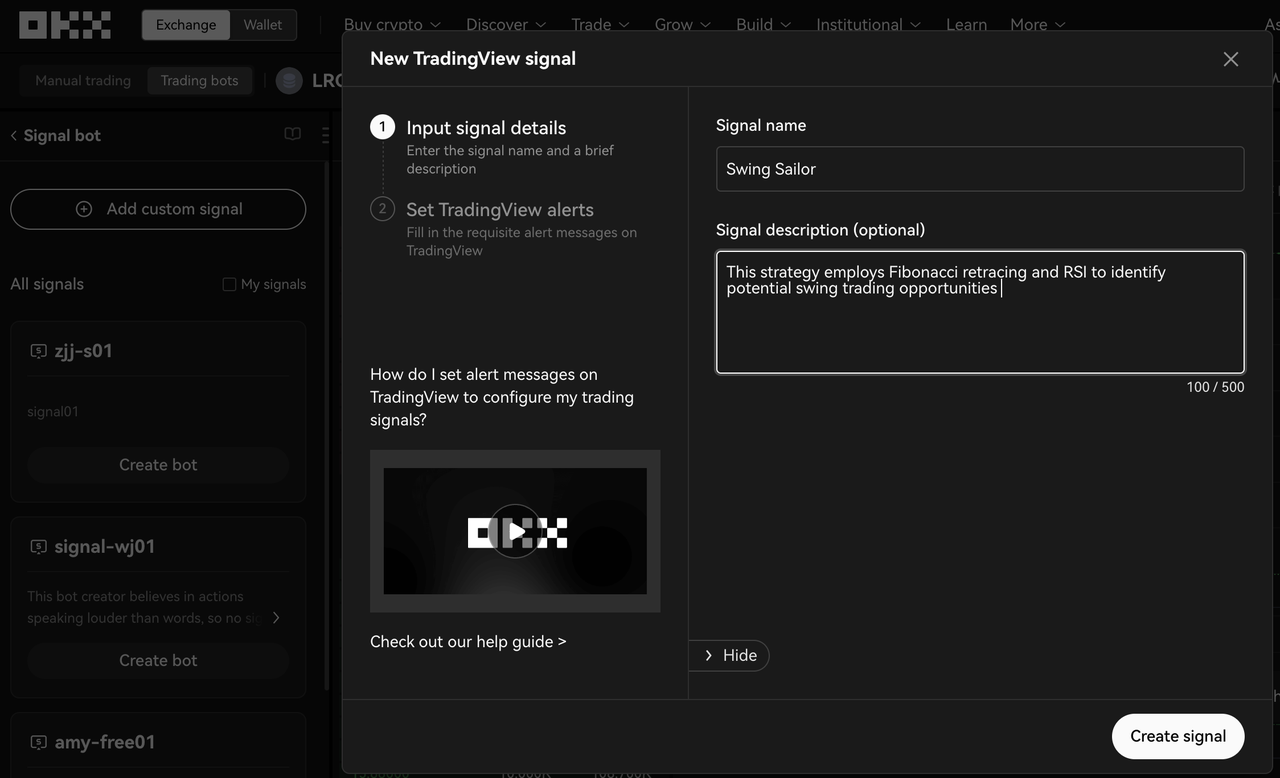
Task: Click the signal icon on the amy-free01 card
Action: click(x=38, y=742)
